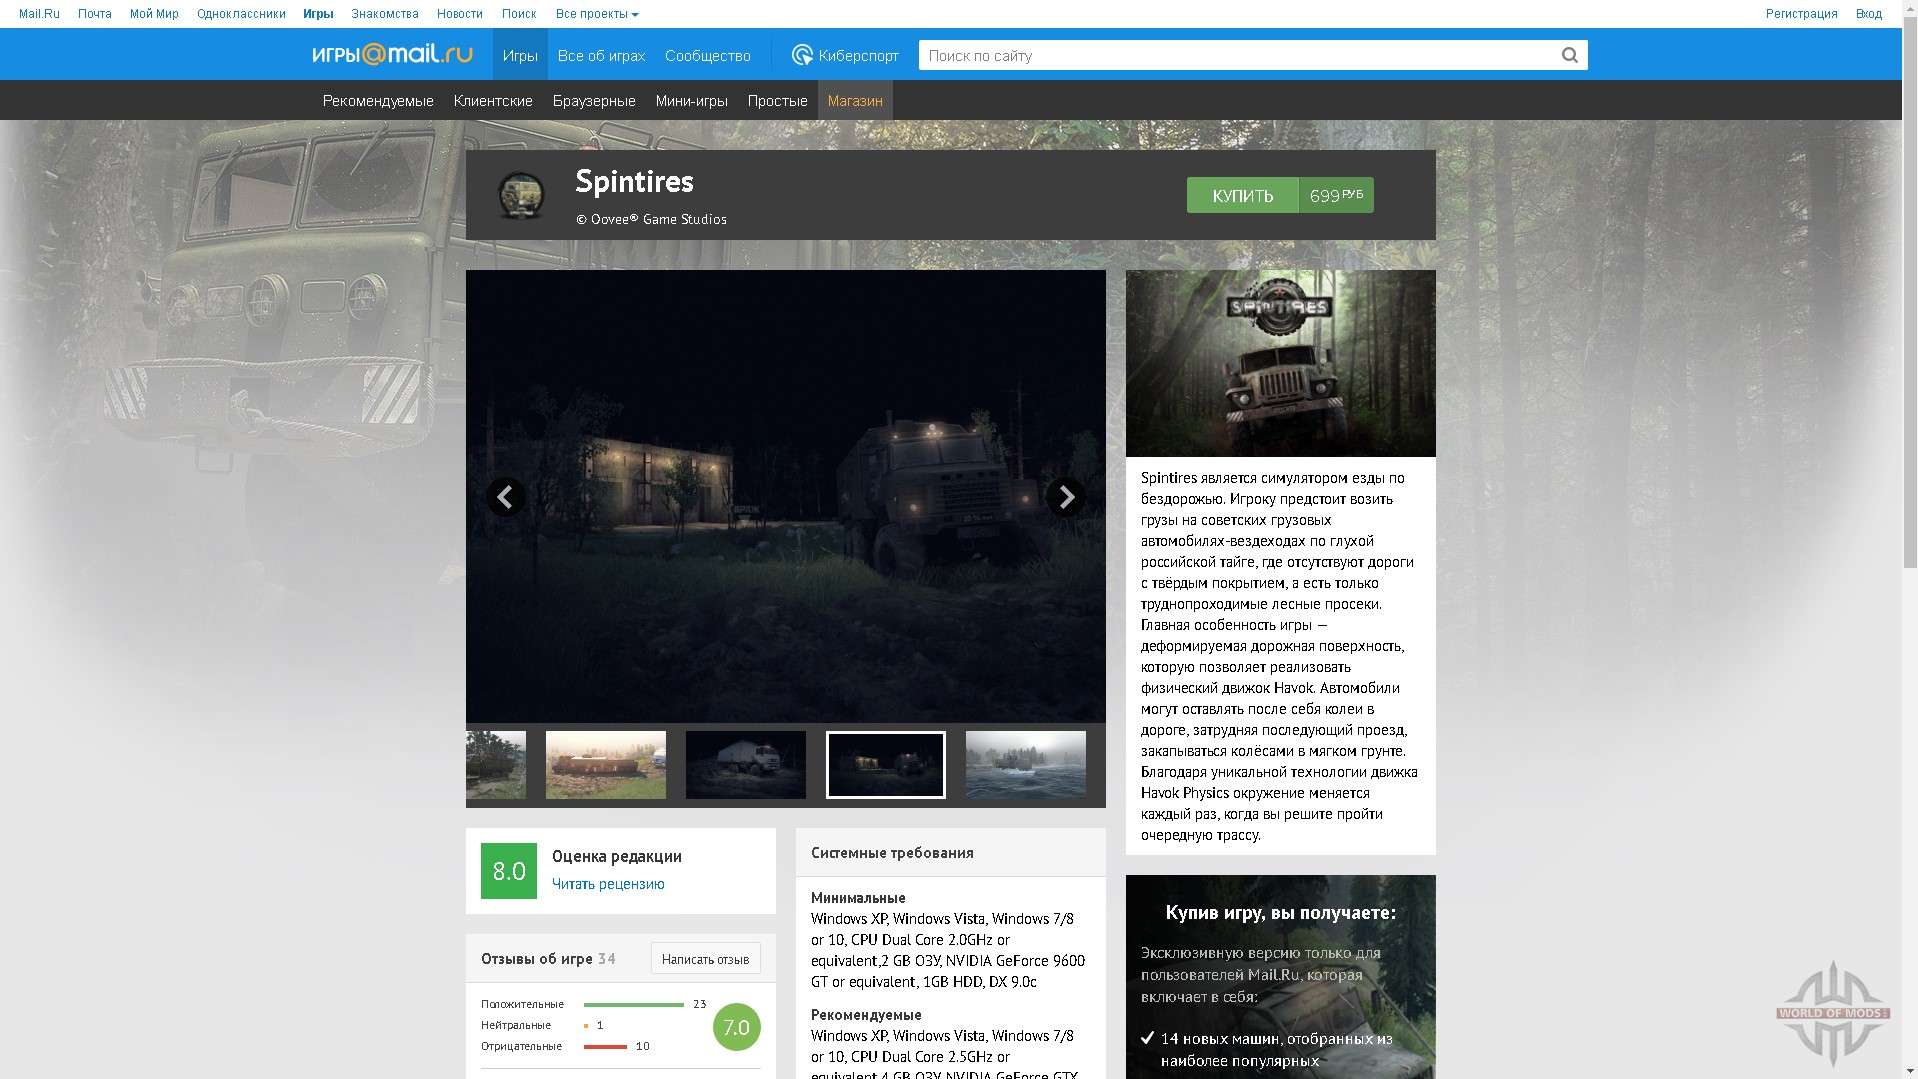Click the Положительные reviews bar
The image size is (1918, 1079).
[633, 1004]
